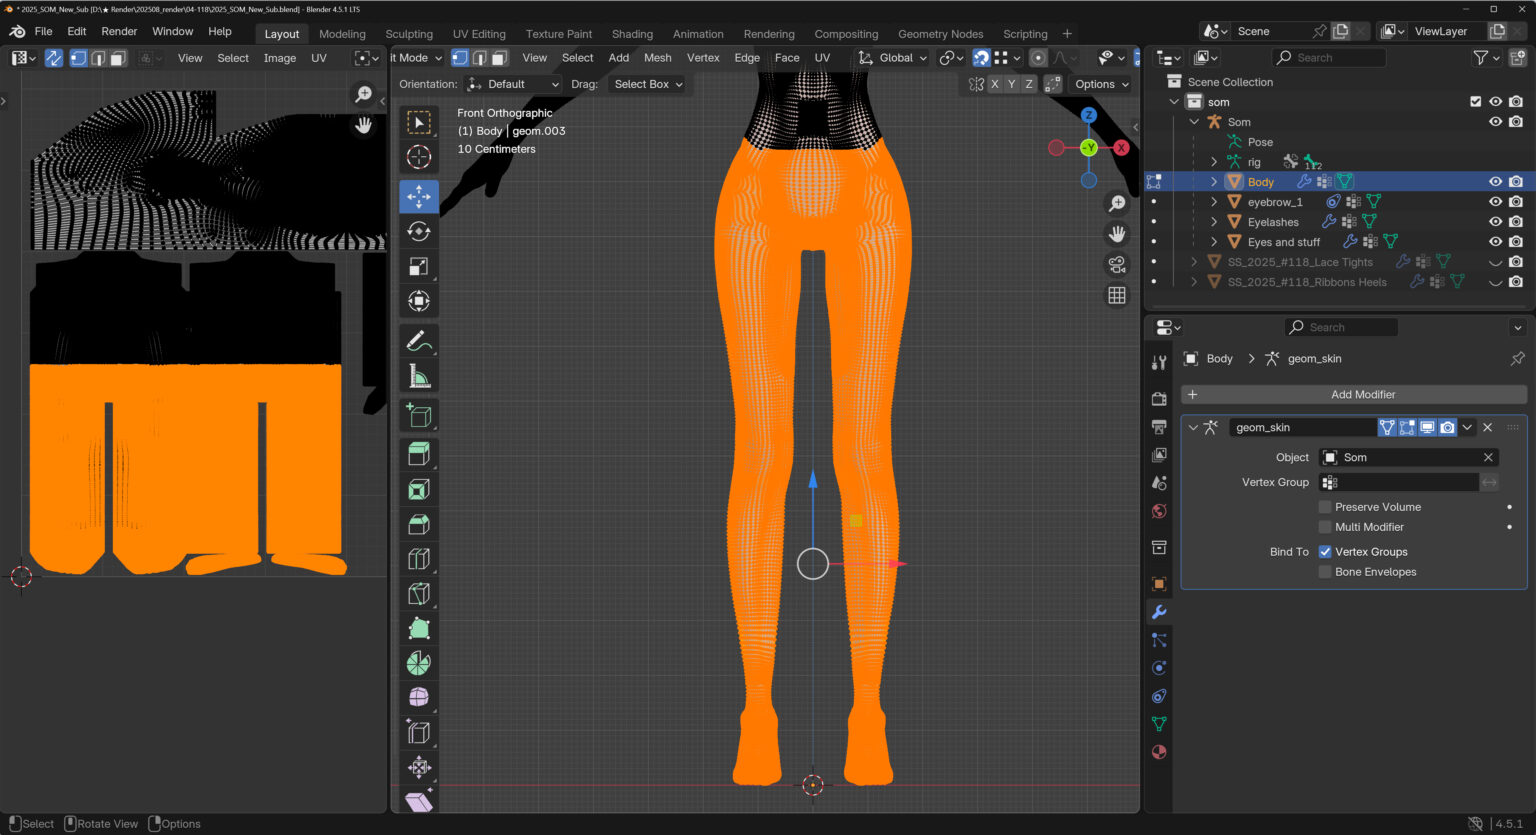Hide the Eyelashes object in the viewport
The image size is (1536, 835).
coord(1495,222)
